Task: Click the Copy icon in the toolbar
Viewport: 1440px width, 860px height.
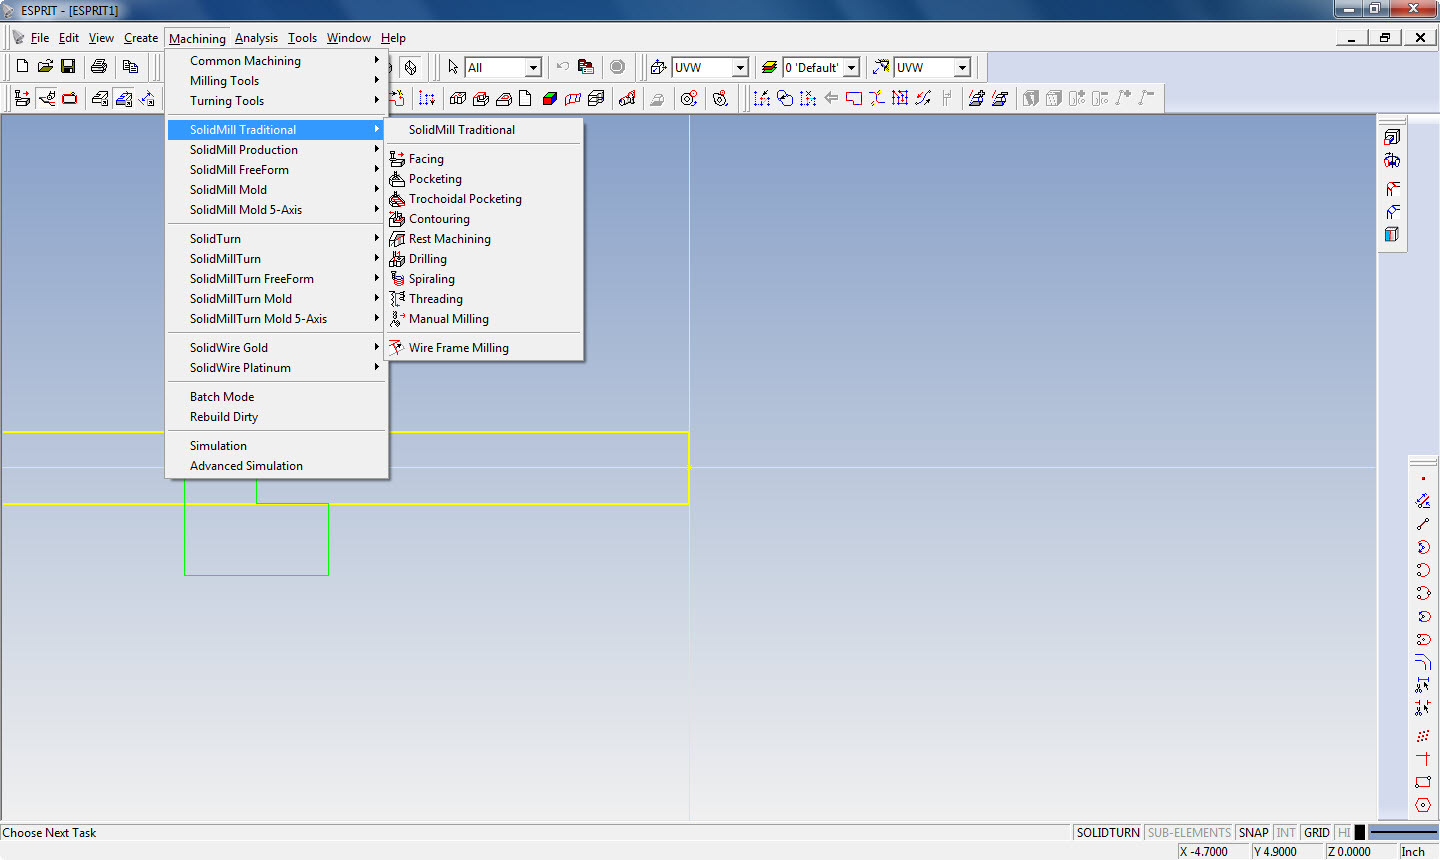Action: [130, 67]
